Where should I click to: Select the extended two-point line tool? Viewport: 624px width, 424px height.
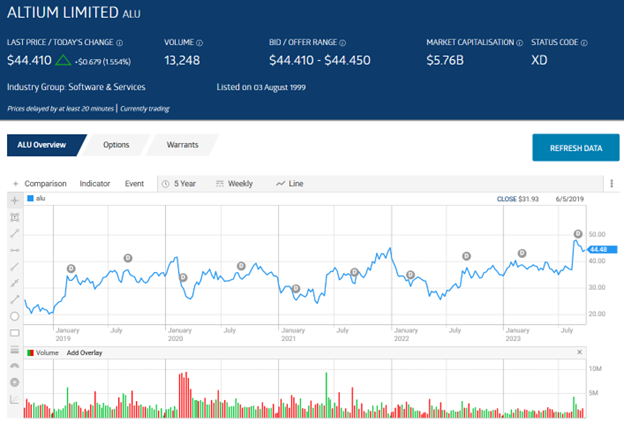[15, 283]
